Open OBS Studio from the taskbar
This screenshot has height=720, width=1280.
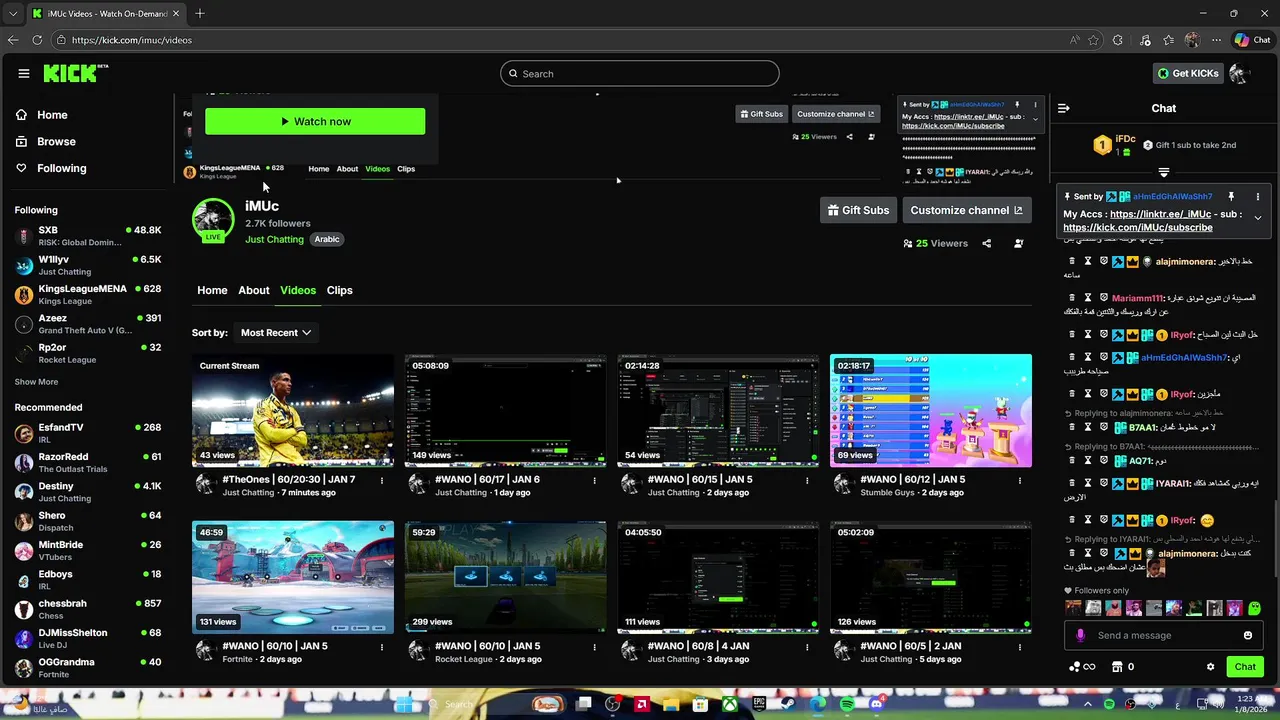613,704
